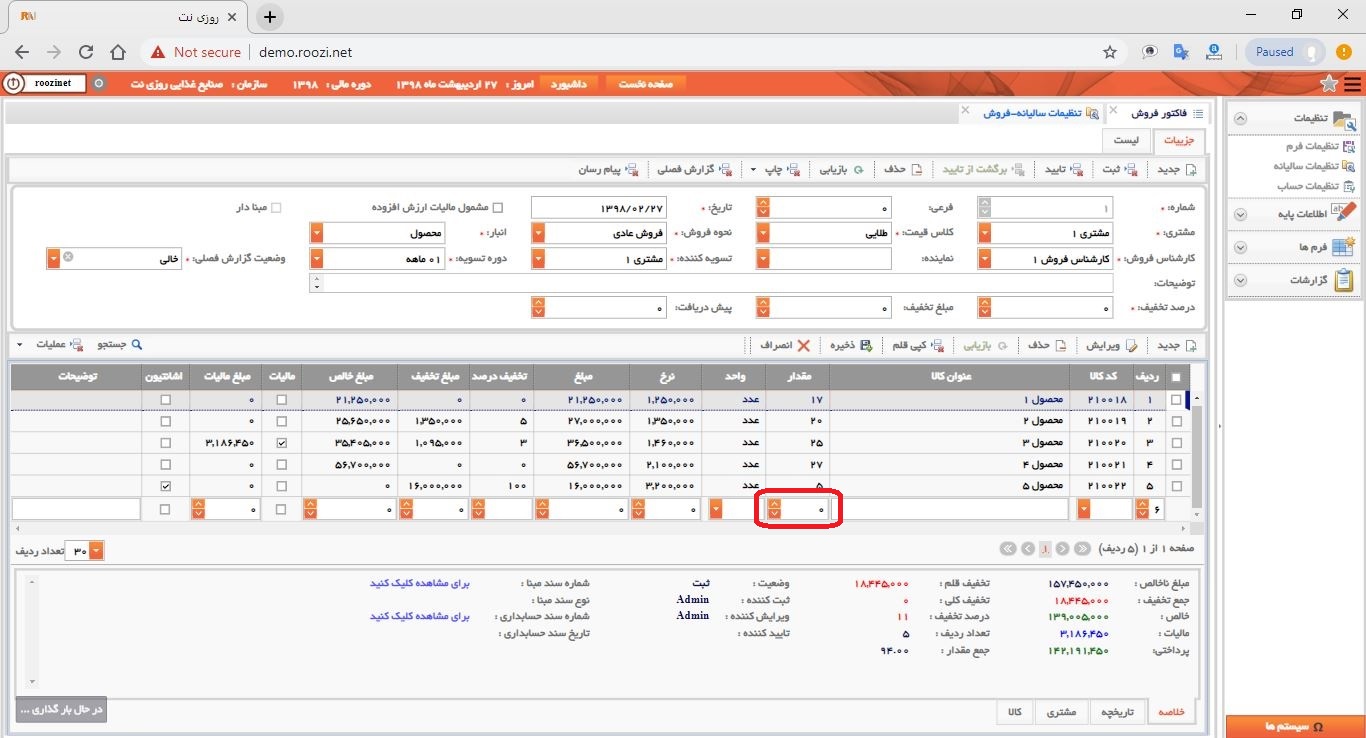Click the favorites star icon above sidebar

point(1328,84)
